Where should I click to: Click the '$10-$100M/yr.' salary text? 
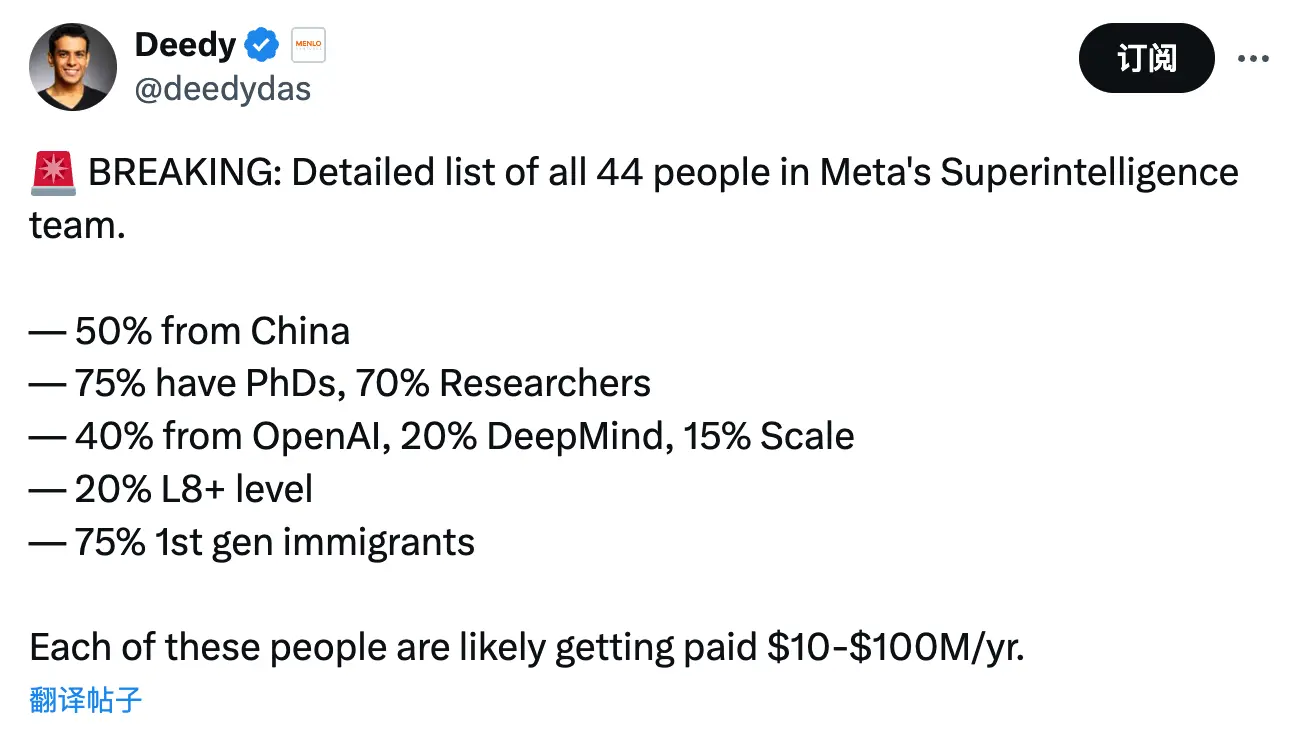pyautogui.click(x=896, y=648)
